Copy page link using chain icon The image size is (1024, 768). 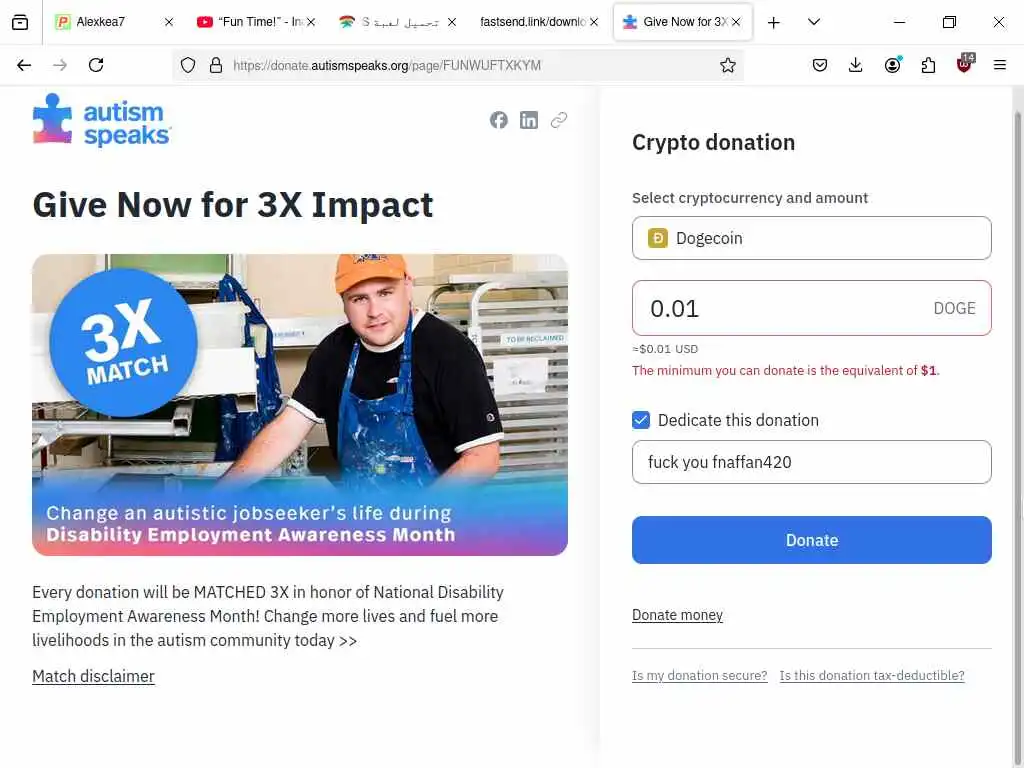point(558,120)
